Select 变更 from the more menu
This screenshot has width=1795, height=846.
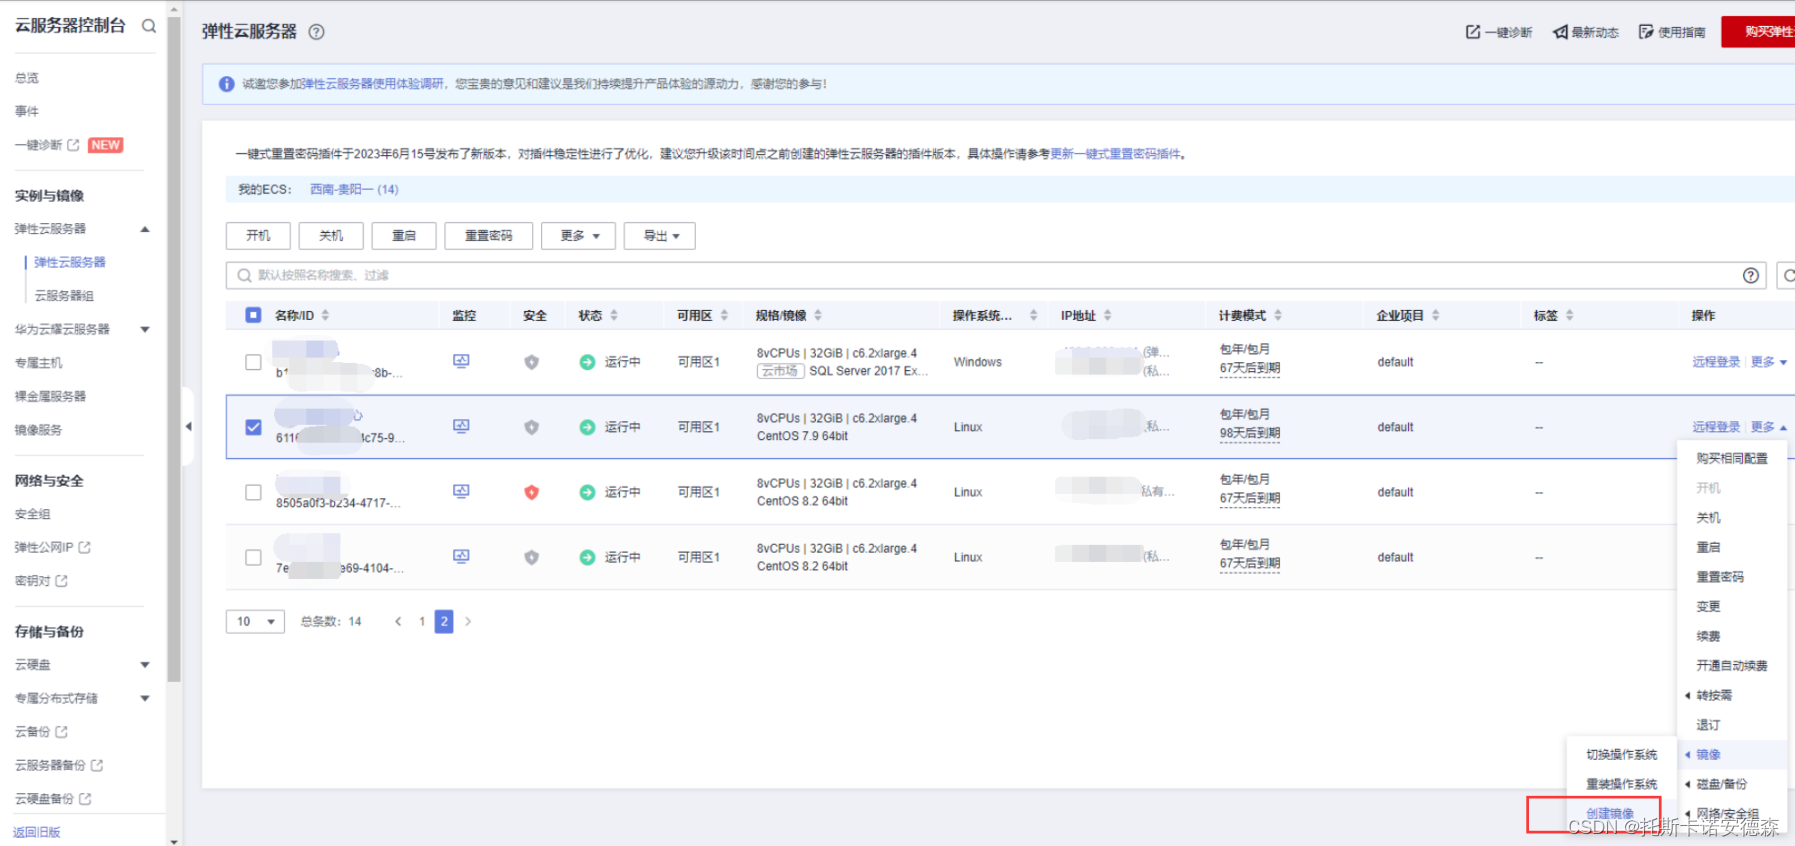click(1708, 606)
